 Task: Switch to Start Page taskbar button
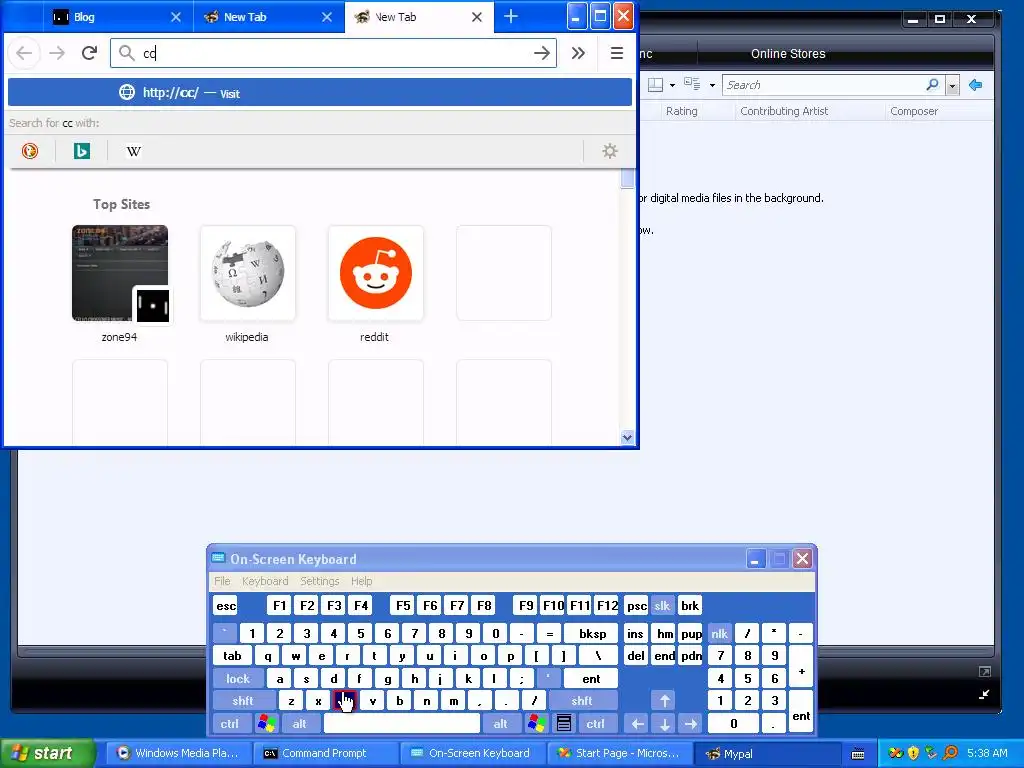(618, 753)
